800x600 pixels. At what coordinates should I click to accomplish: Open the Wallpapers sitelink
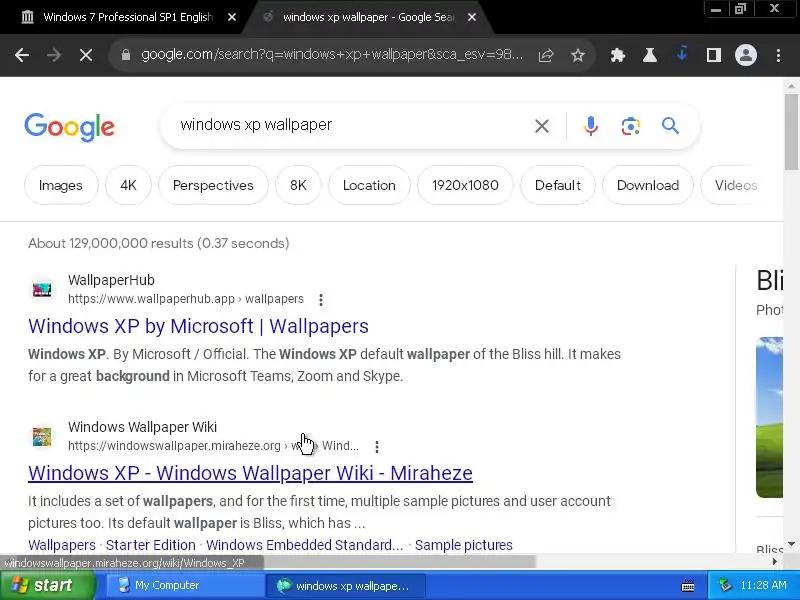62,545
